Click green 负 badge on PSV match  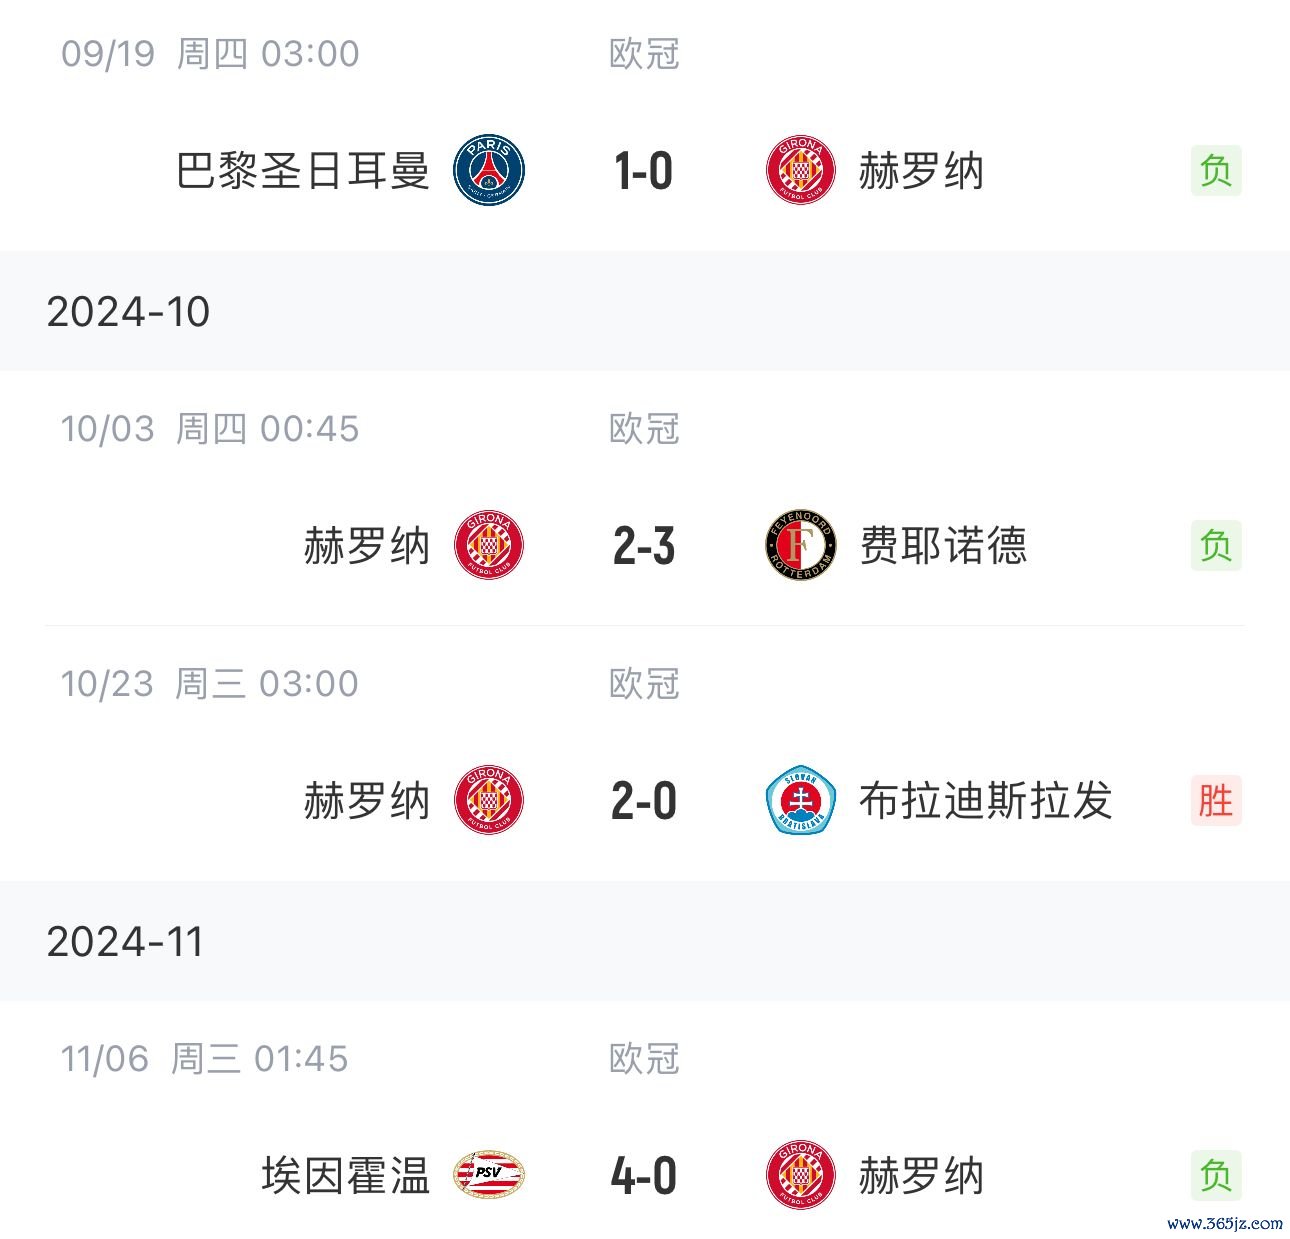pos(1216,1176)
